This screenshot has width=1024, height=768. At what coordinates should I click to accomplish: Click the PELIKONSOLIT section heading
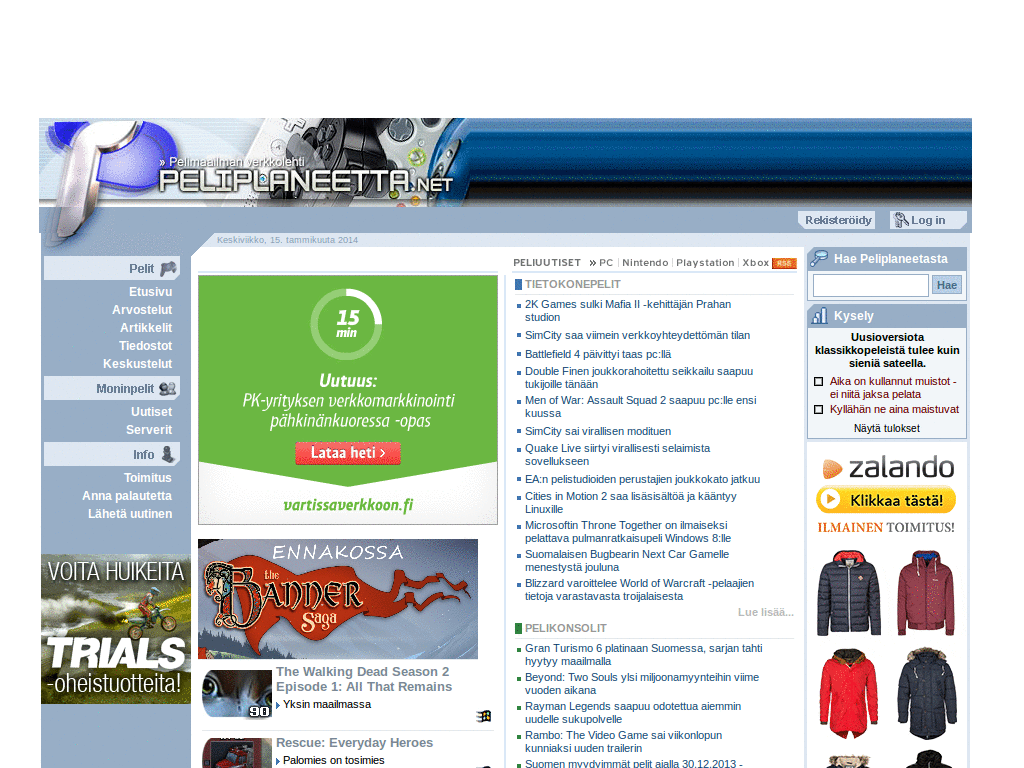566,628
